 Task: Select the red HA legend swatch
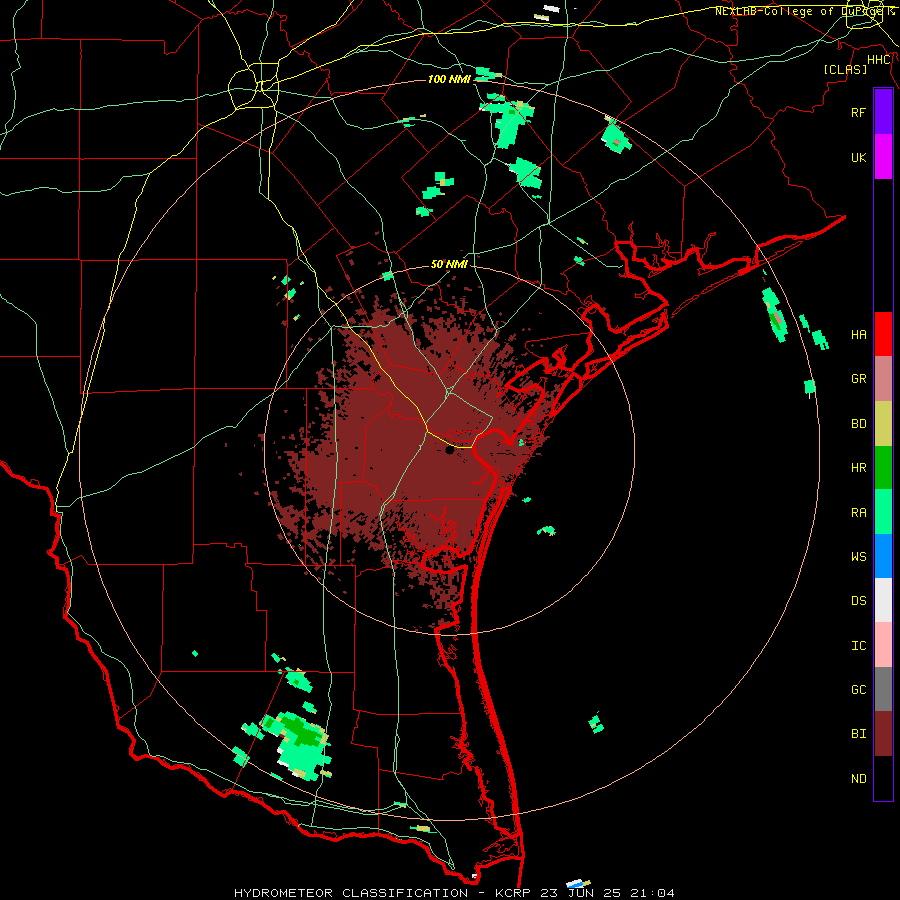(x=883, y=334)
